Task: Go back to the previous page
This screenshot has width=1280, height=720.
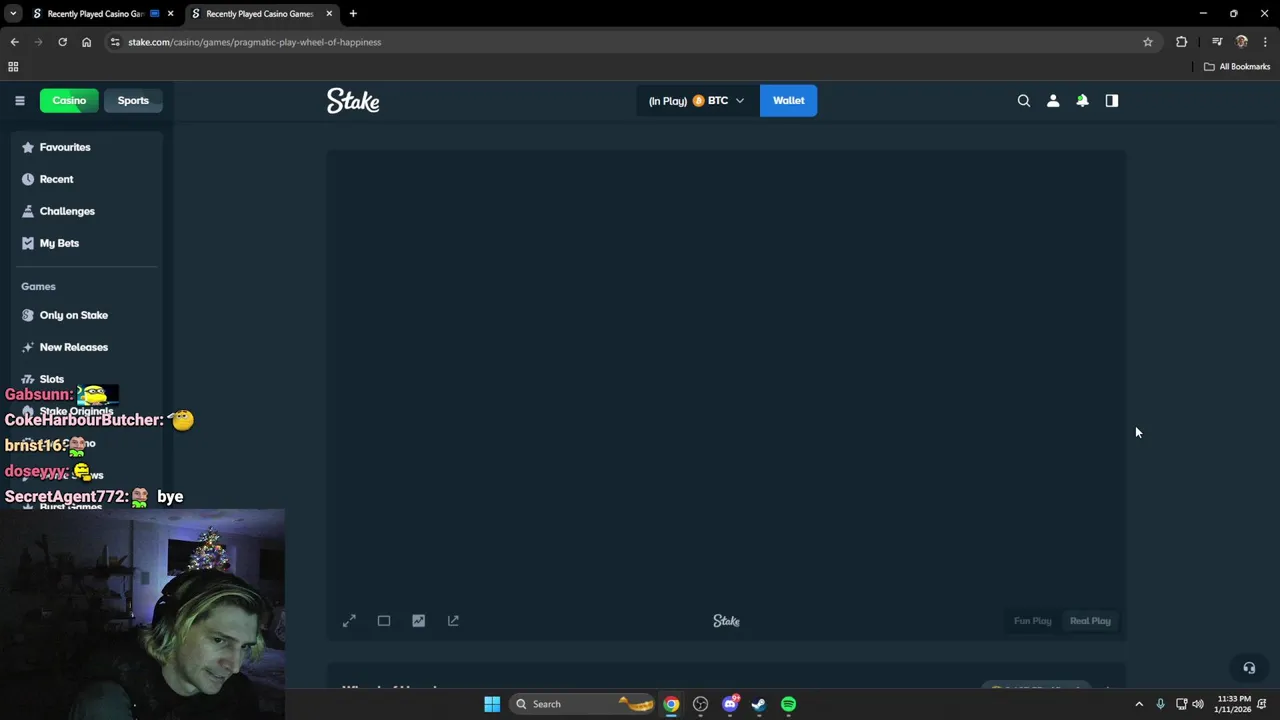Action: coord(14,42)
